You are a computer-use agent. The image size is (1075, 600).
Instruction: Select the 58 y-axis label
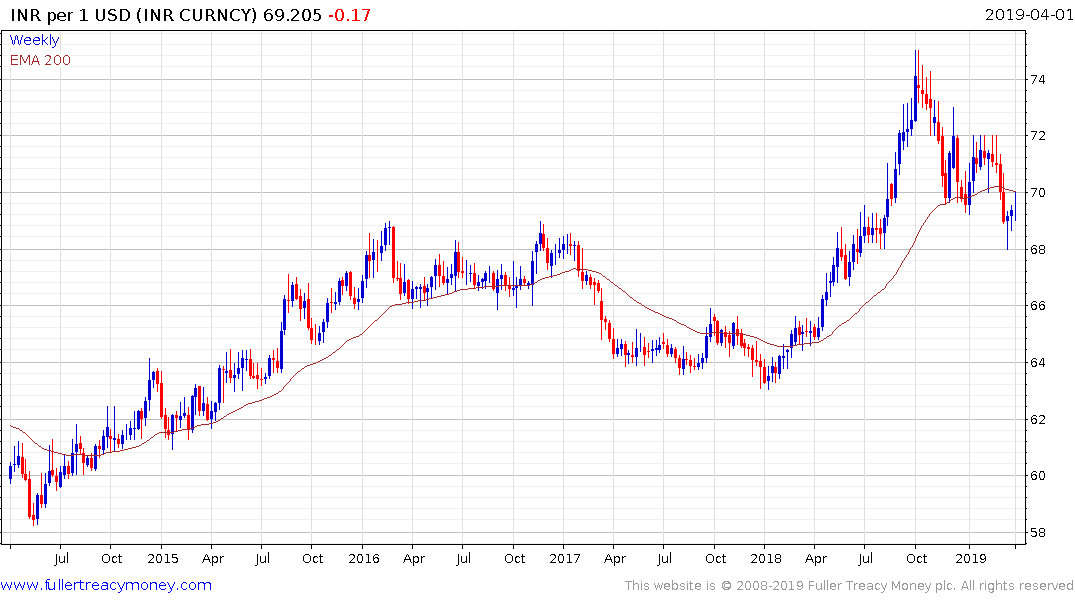1037,533
